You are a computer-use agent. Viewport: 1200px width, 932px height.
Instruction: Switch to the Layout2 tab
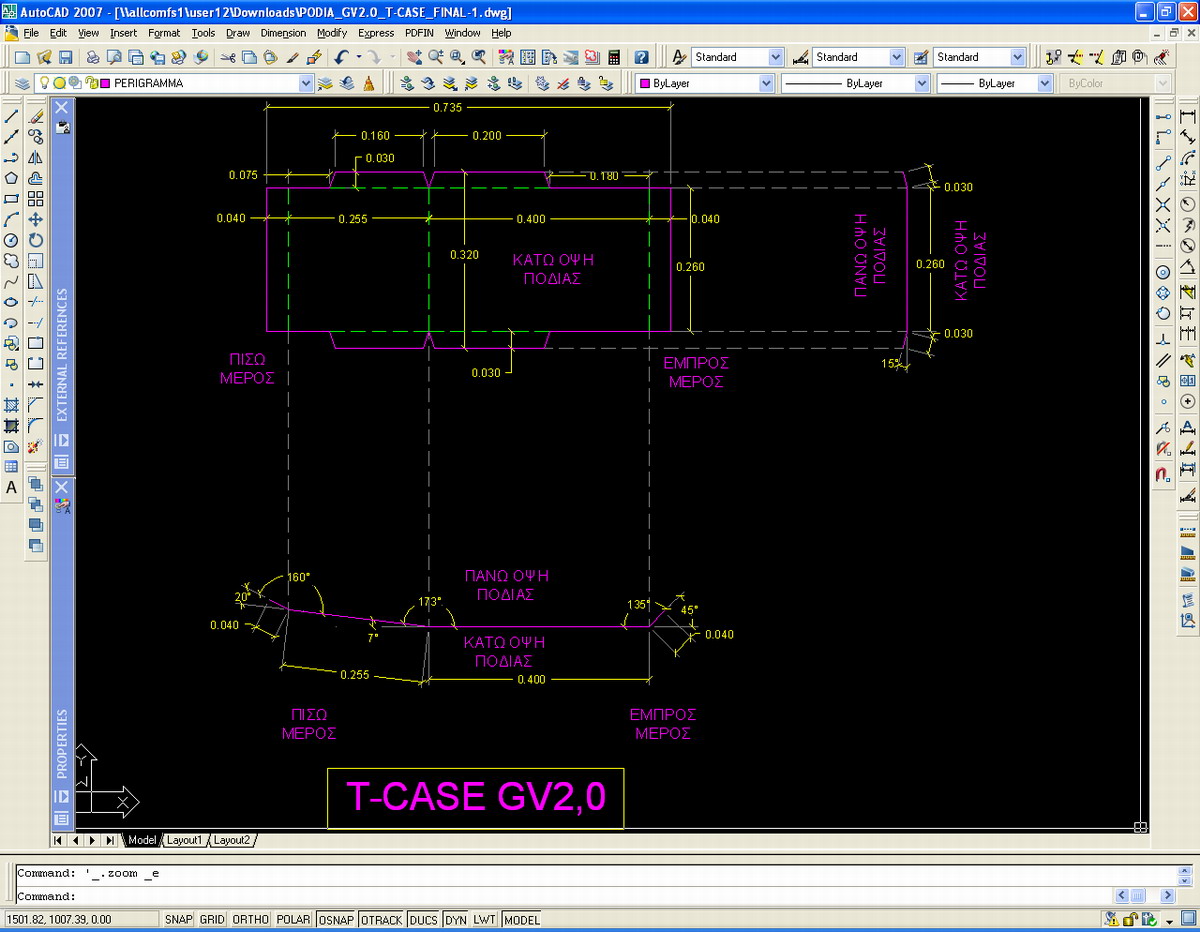pyautogui.click(x=231, y=840)
